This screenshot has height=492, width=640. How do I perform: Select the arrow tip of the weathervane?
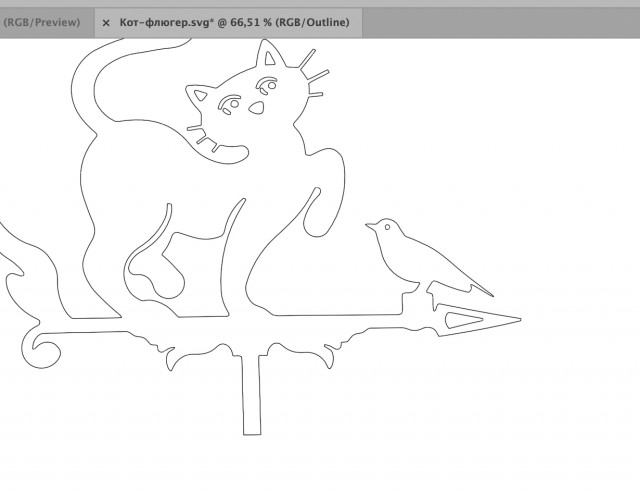[x=515, y=320]
